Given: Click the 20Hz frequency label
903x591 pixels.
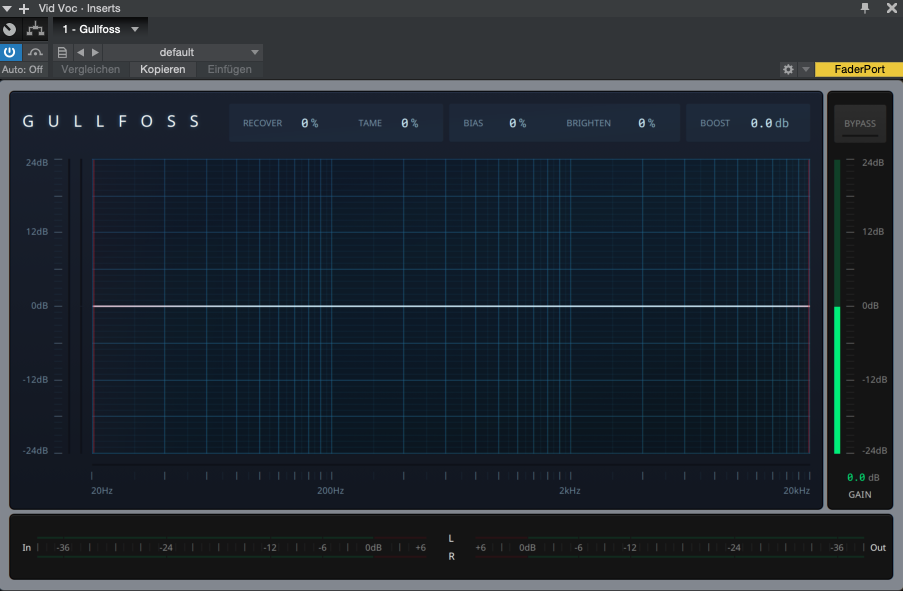Looking at the screenshot, I should pos(102,491).
